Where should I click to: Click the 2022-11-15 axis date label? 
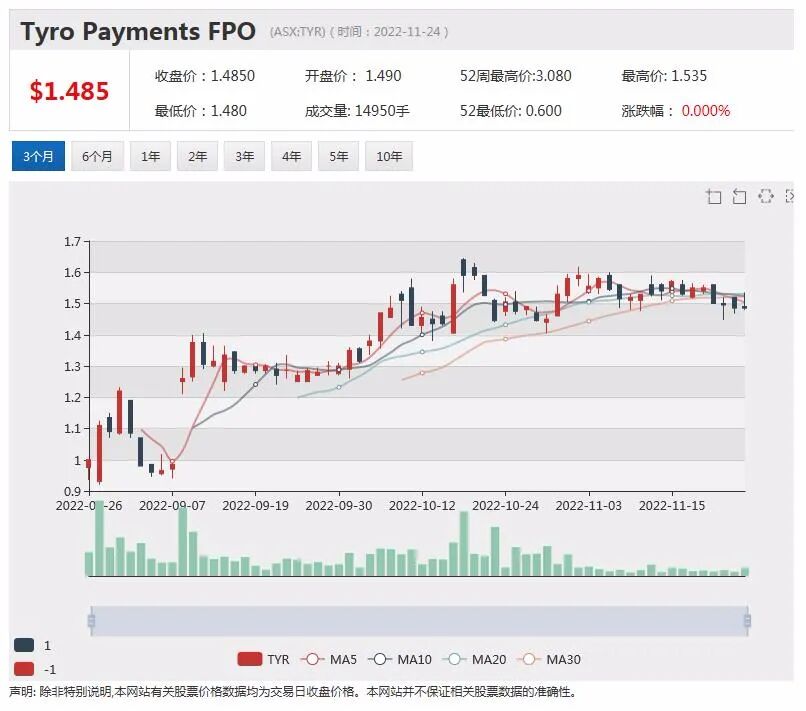672,505
